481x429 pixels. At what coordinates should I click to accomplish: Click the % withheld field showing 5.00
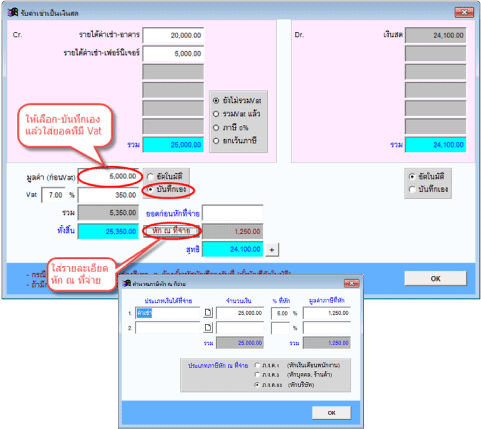coord(281,313)
